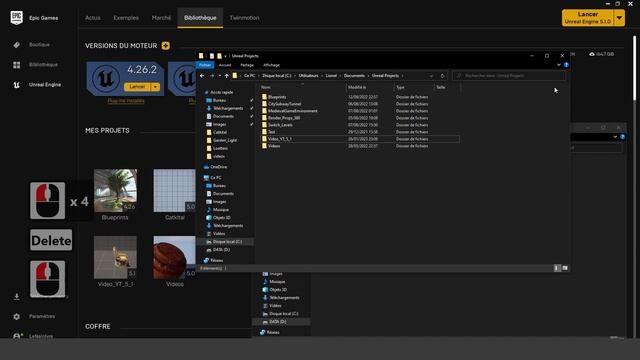The height and width of the screenshot is (360, 640).
Task: Open Explorer help question mark icon
Action: point(566,65)
